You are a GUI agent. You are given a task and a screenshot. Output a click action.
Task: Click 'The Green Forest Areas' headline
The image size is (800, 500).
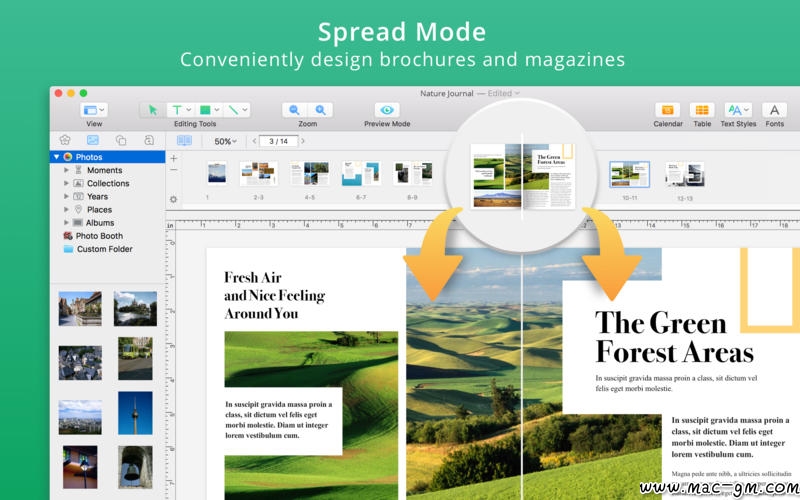tap(674, 337)
